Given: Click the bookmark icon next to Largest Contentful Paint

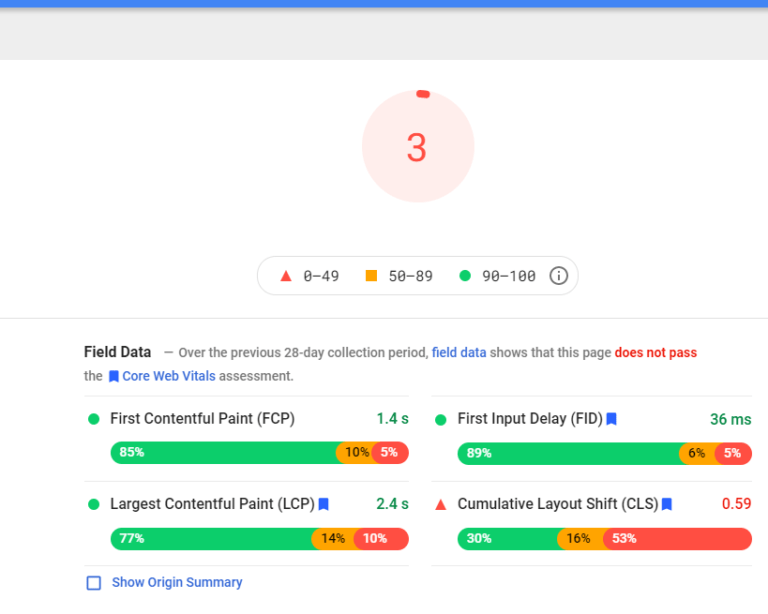Looking at the screenshot, I should pyautogui.click(x=323, y=504).
